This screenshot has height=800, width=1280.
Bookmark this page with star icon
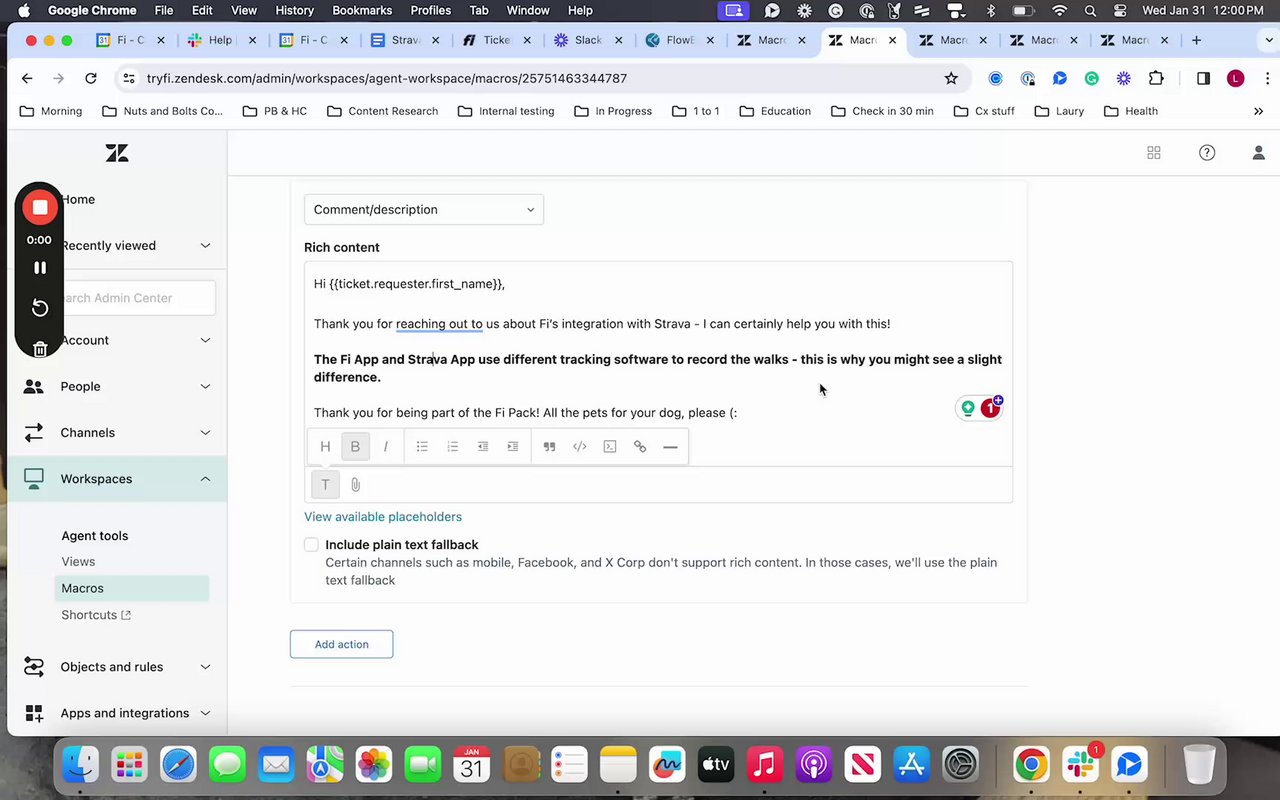951,78
